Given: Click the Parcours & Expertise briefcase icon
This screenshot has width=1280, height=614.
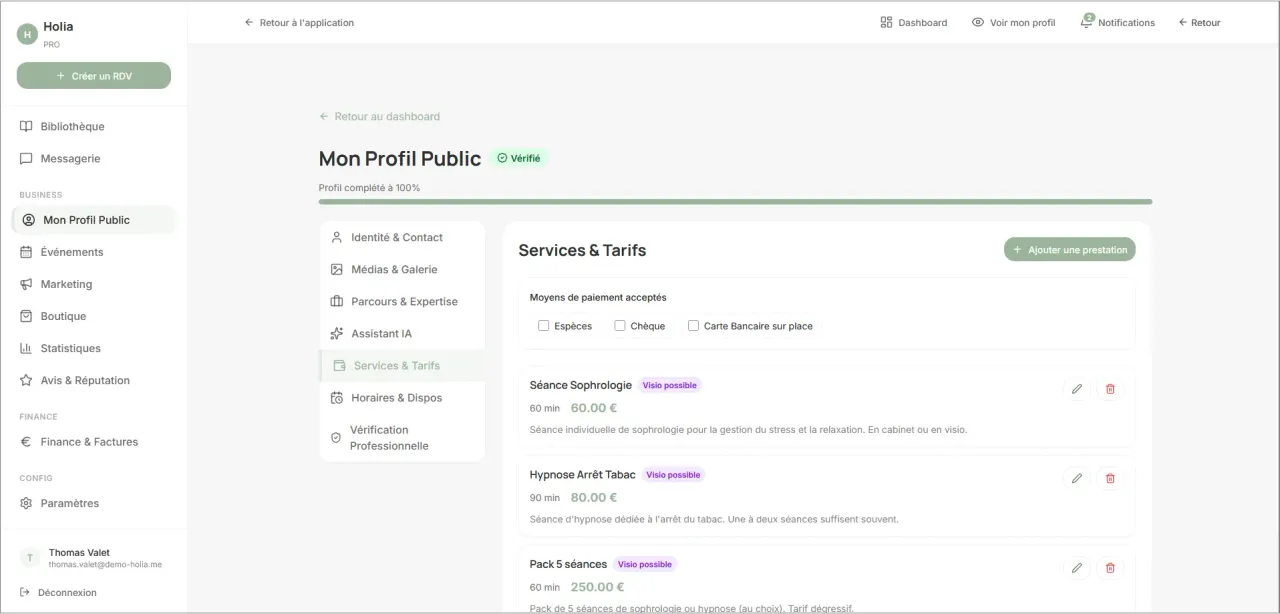Looking at the screenshot, I should click(337, 302).
